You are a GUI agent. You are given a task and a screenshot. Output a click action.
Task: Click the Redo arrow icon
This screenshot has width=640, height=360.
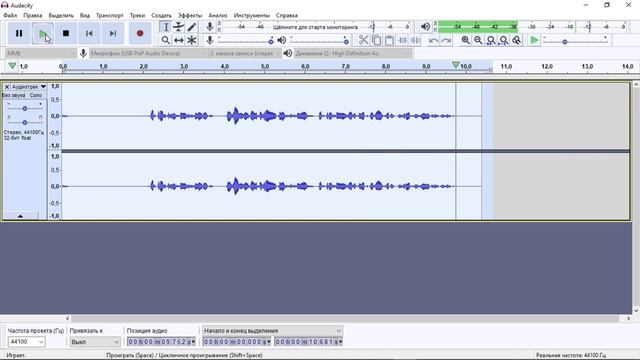[447, 40]
